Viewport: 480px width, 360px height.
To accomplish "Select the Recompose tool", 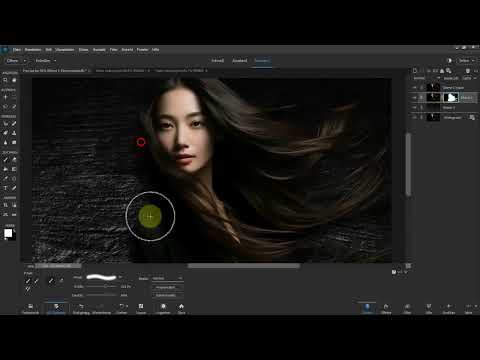I will point(14,205).
